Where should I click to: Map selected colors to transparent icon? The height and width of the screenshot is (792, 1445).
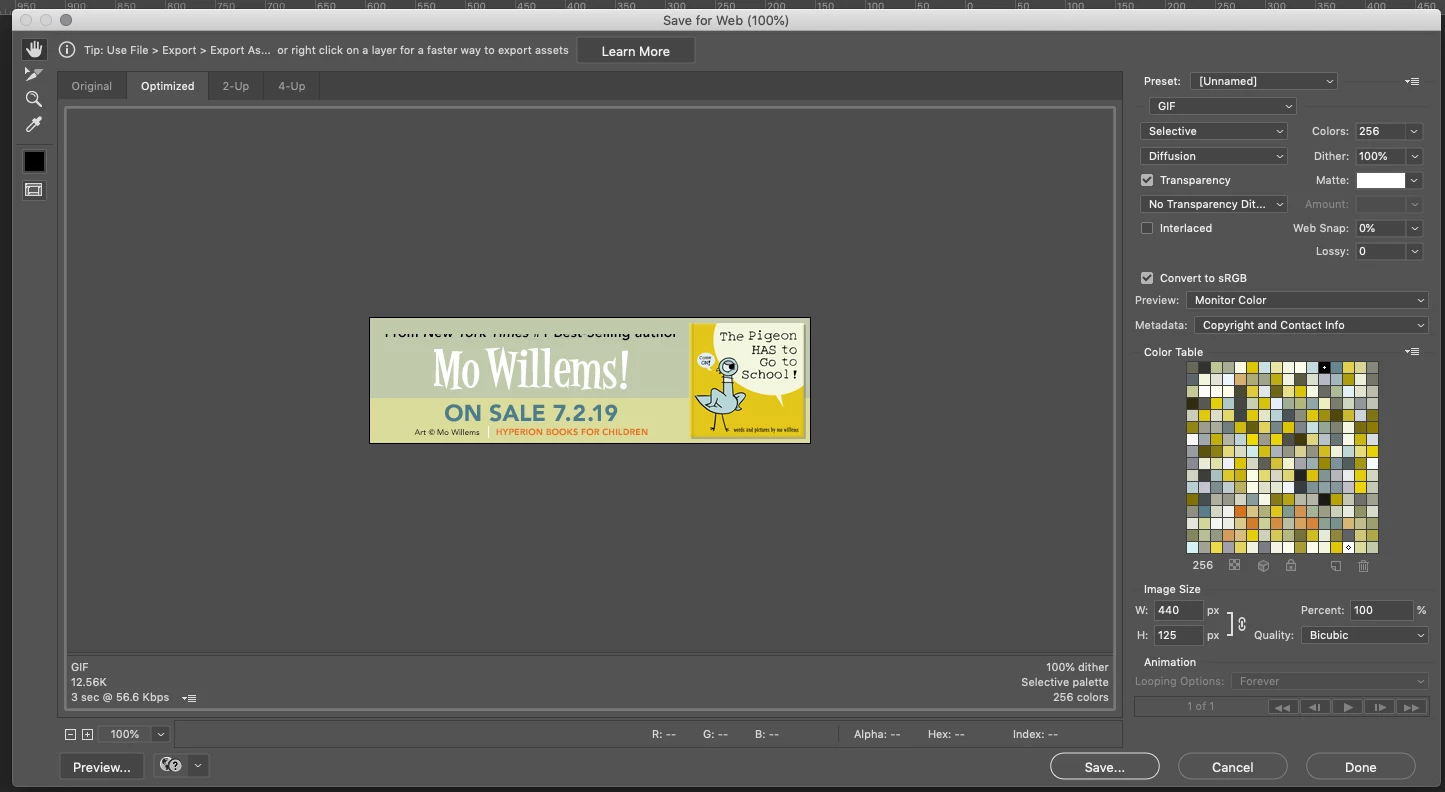tap(1234, 565)
